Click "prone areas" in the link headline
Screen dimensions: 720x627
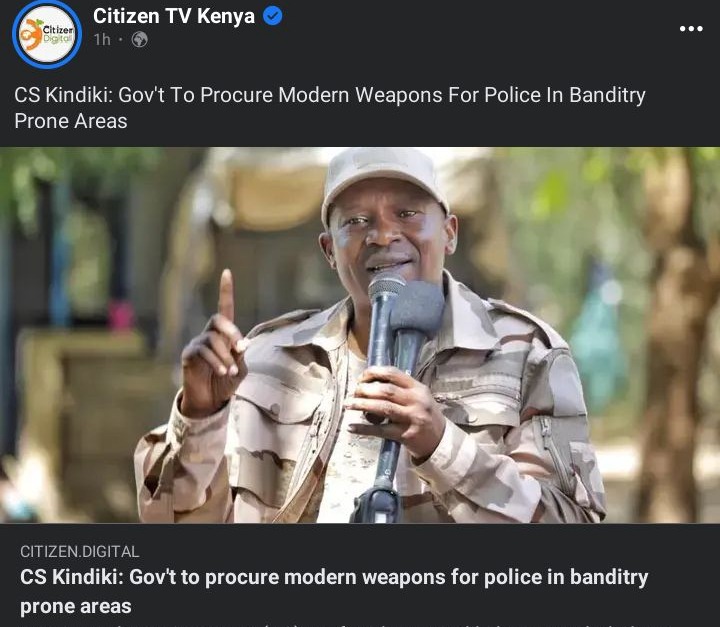click(x=76, y=606)
